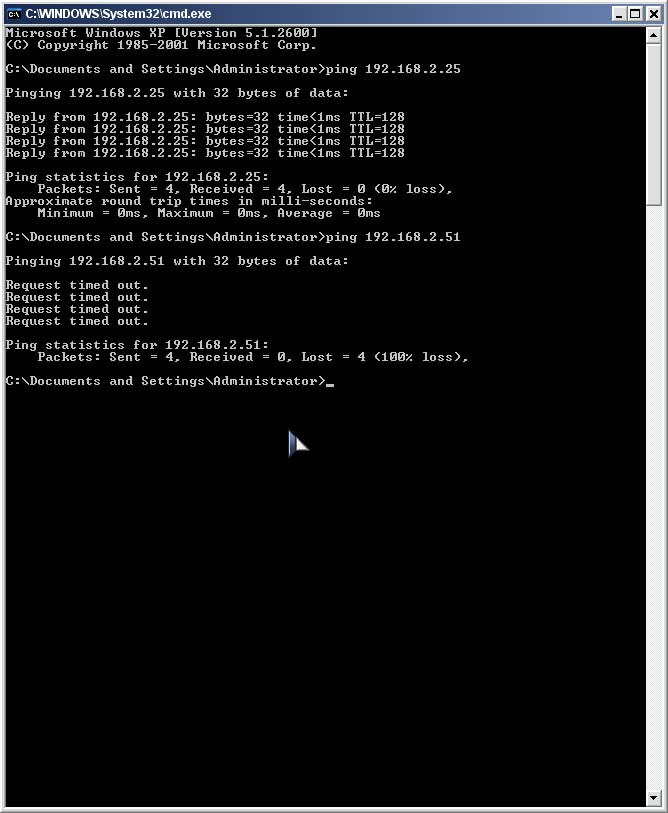
Task: Click the 'Minimum = 0ms' round trip line
Action: coord(209,213)
